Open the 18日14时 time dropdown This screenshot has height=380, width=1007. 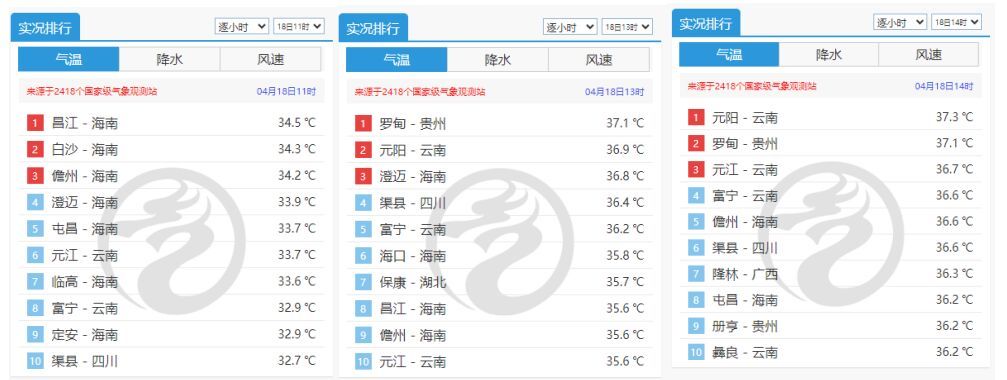coord(956,22)
